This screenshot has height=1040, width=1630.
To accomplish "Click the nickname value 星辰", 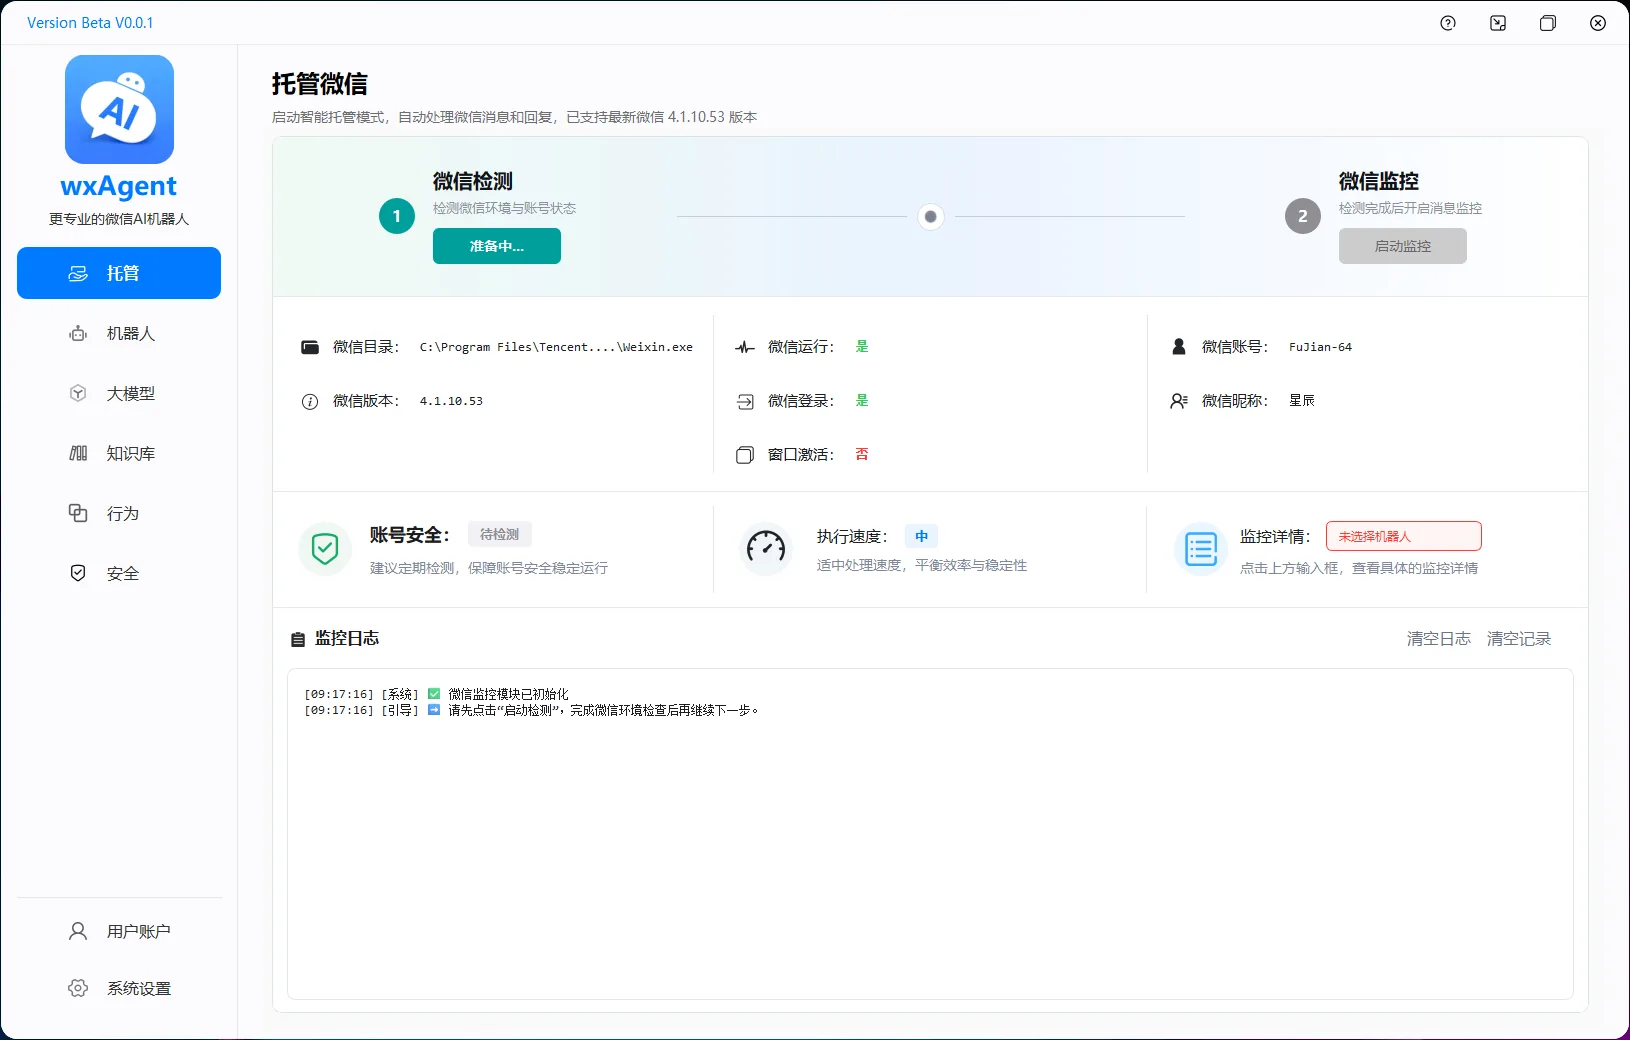I will (1302, 401).
